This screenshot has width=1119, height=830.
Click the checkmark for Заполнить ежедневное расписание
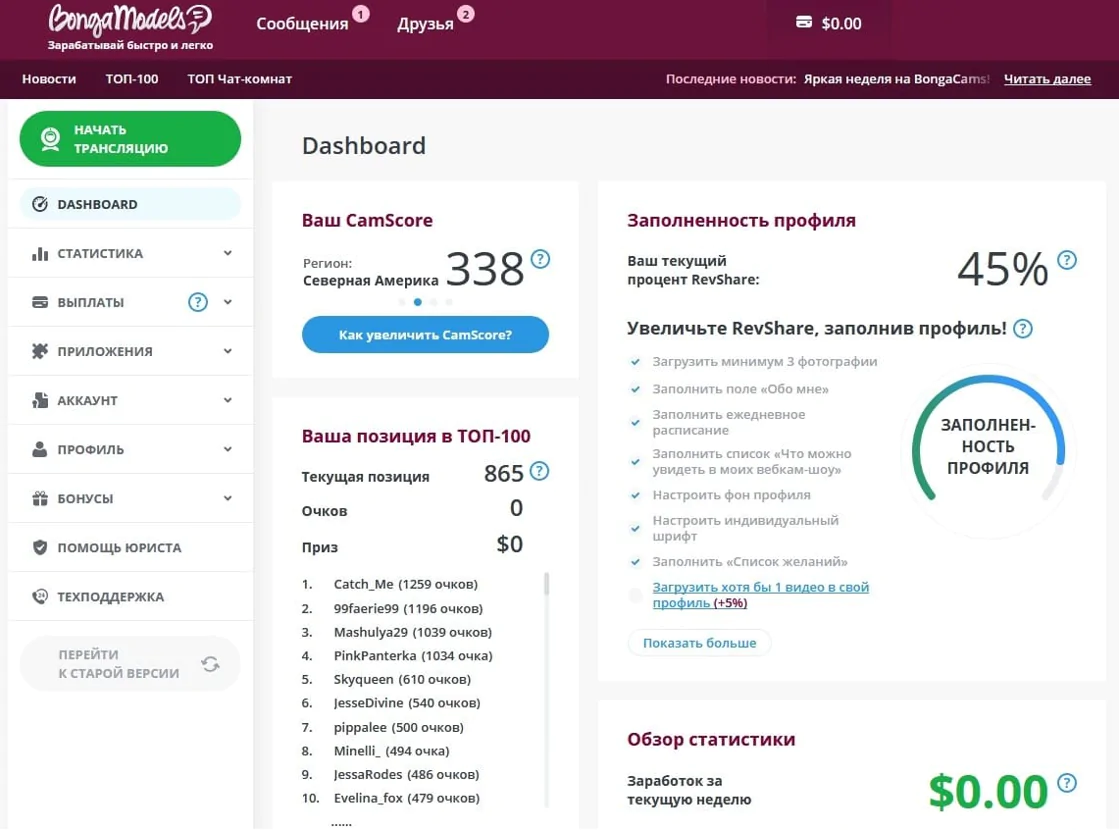(635, 422)
